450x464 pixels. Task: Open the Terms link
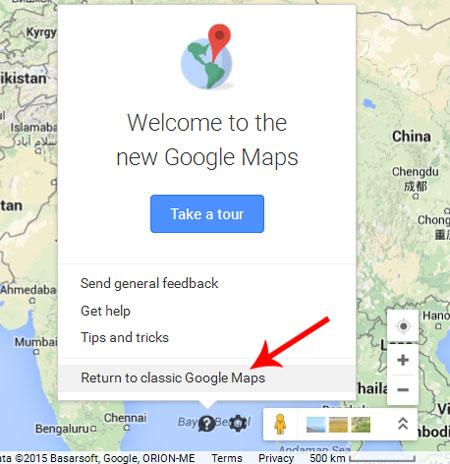pos(227,458)
